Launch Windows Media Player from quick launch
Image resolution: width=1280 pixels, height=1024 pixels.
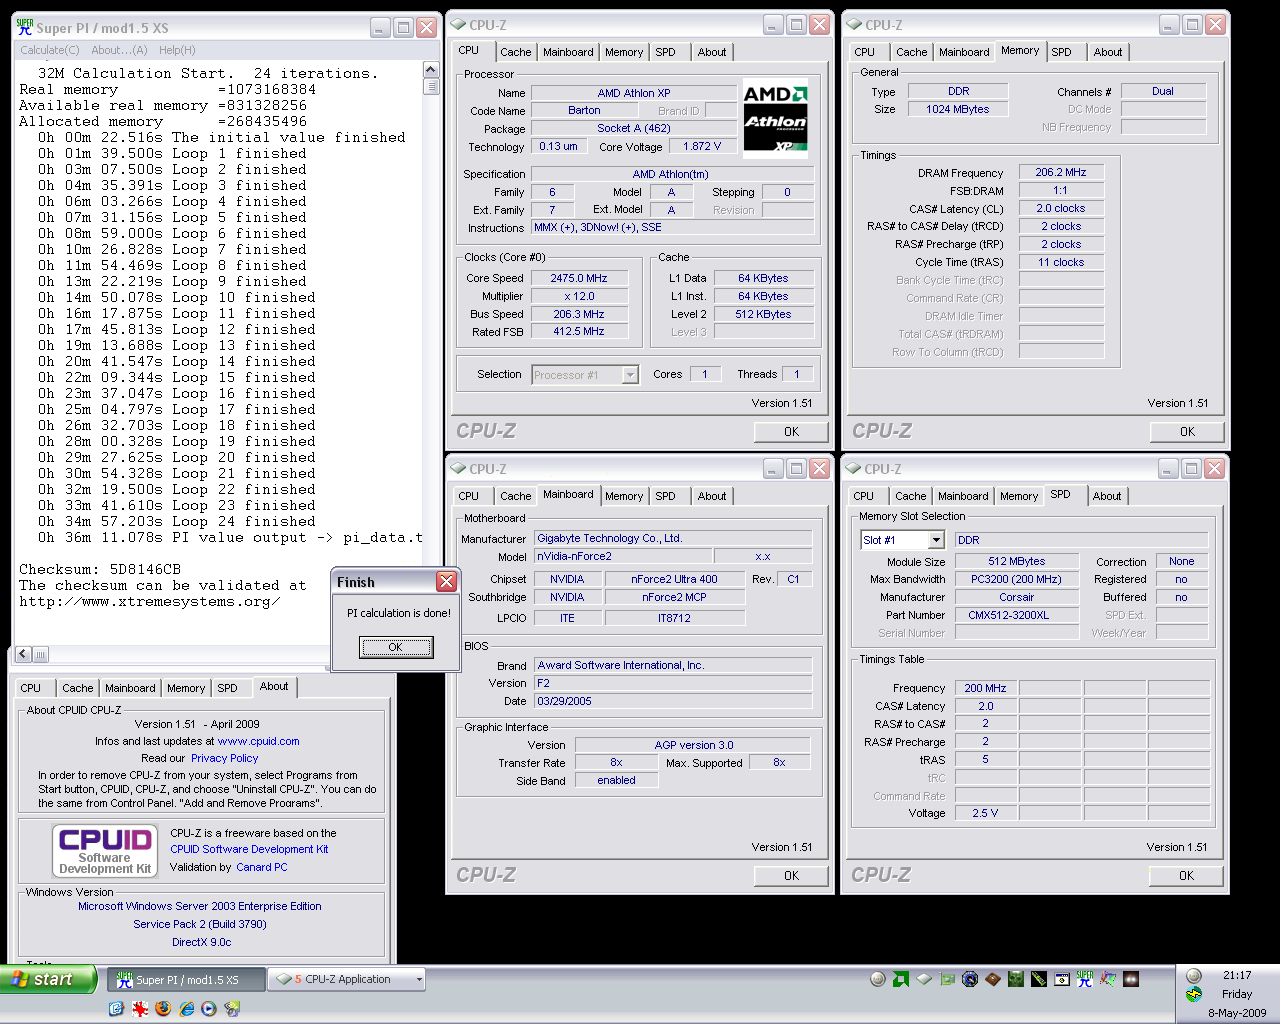point(209,1008)
